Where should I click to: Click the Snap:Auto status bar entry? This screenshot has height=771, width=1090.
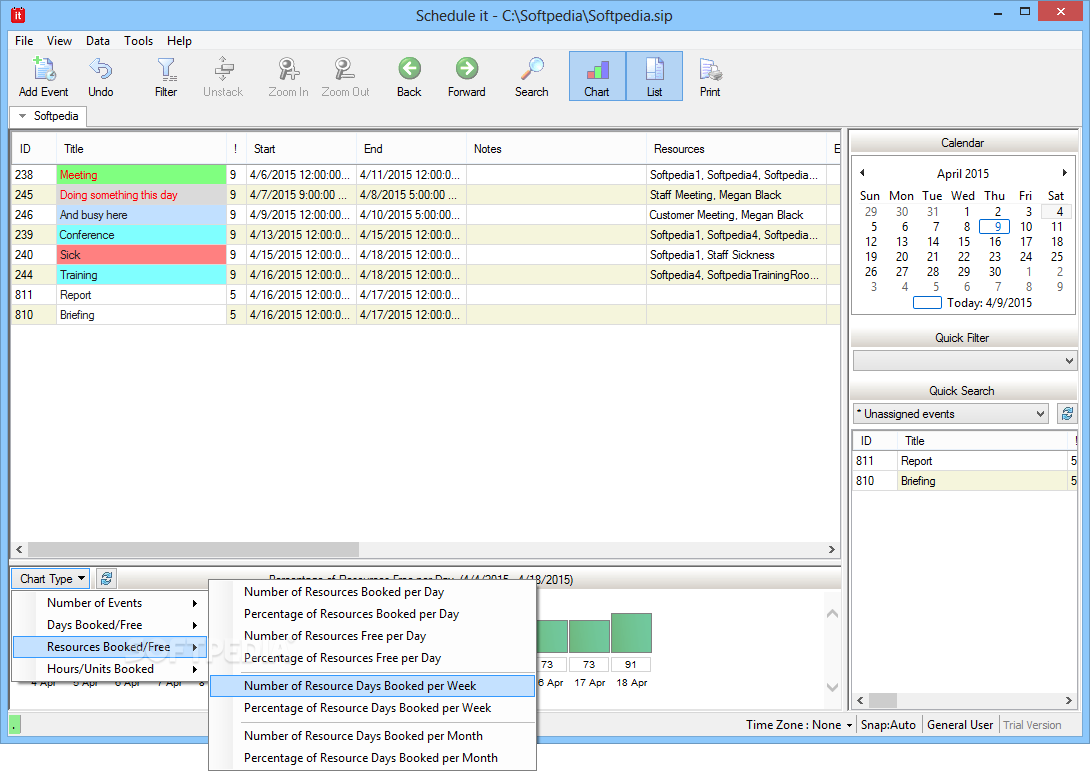pos(888,725)
